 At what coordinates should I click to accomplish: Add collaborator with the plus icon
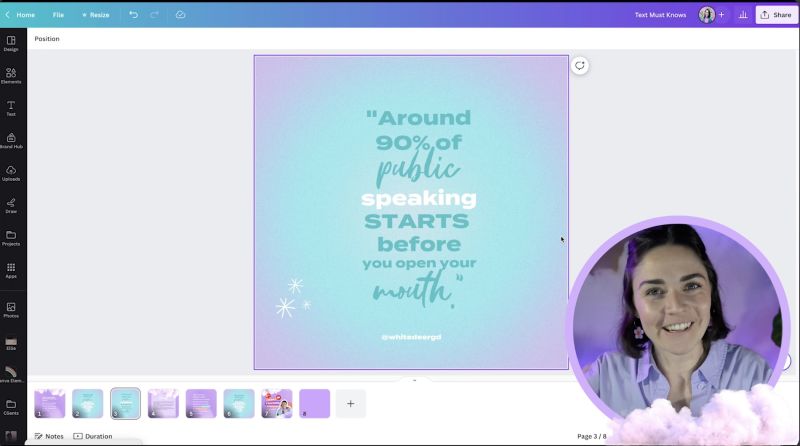pyautogui.click(x=721, y=15)
